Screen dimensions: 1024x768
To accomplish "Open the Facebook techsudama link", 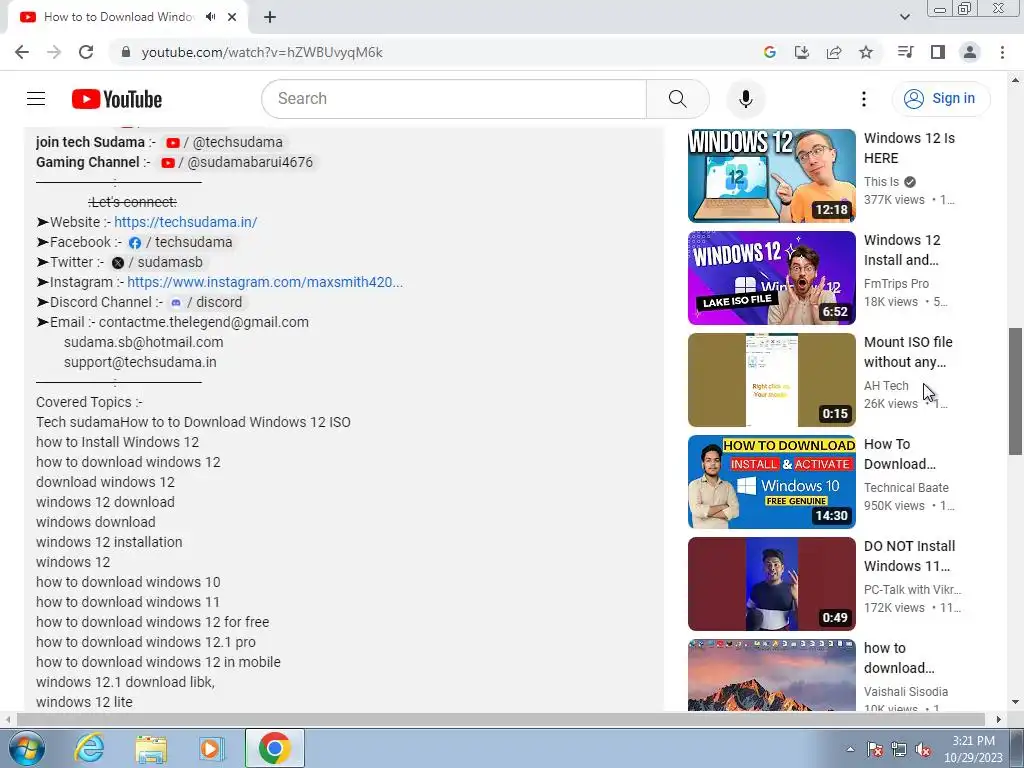I will pyautogui.click(x=180, y=242).
